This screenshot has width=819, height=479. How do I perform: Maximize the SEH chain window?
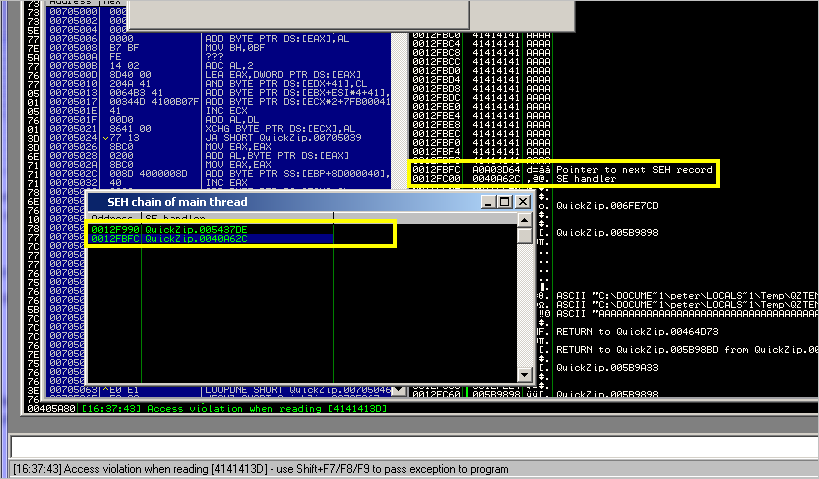[506, 202]
